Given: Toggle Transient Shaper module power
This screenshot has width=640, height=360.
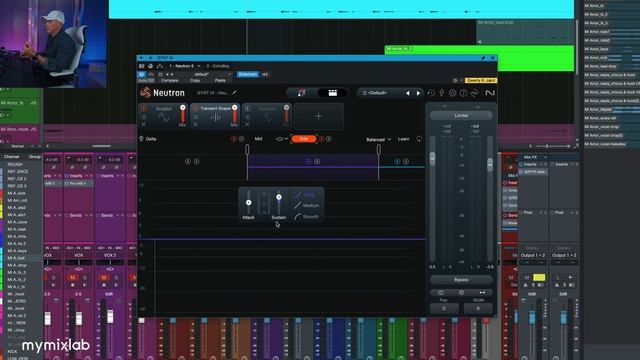Looking at the screenshot, I should pos(196,109).
